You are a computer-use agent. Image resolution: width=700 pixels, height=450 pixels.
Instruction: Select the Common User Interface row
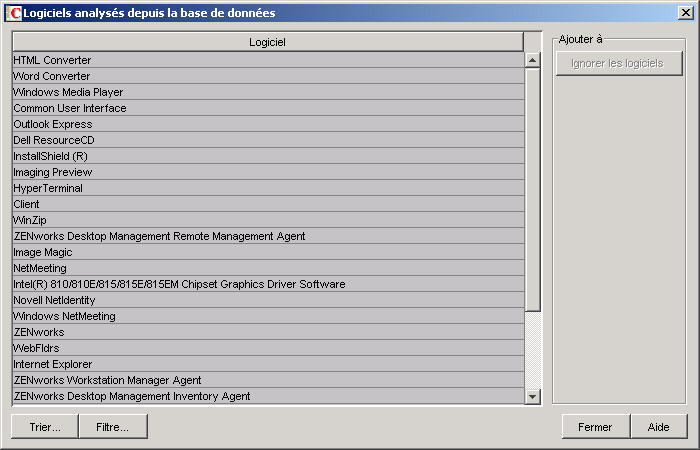[x=268, y=108]
